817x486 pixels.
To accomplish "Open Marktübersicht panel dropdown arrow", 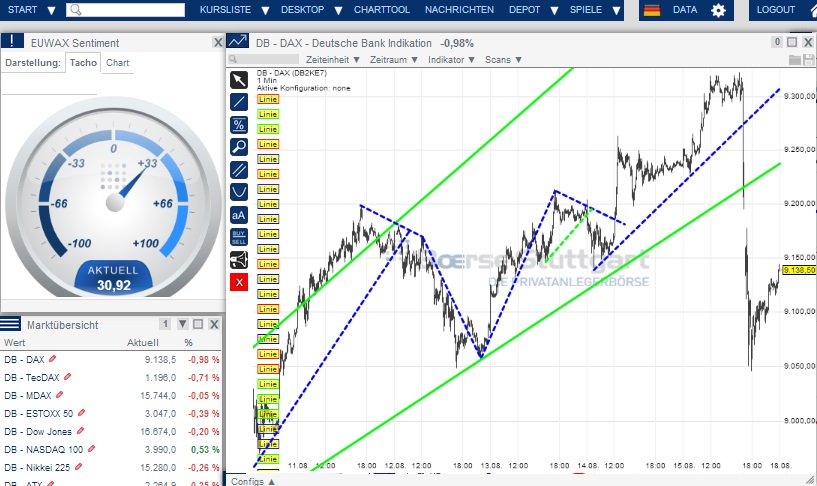I will [x=182, y=324].
